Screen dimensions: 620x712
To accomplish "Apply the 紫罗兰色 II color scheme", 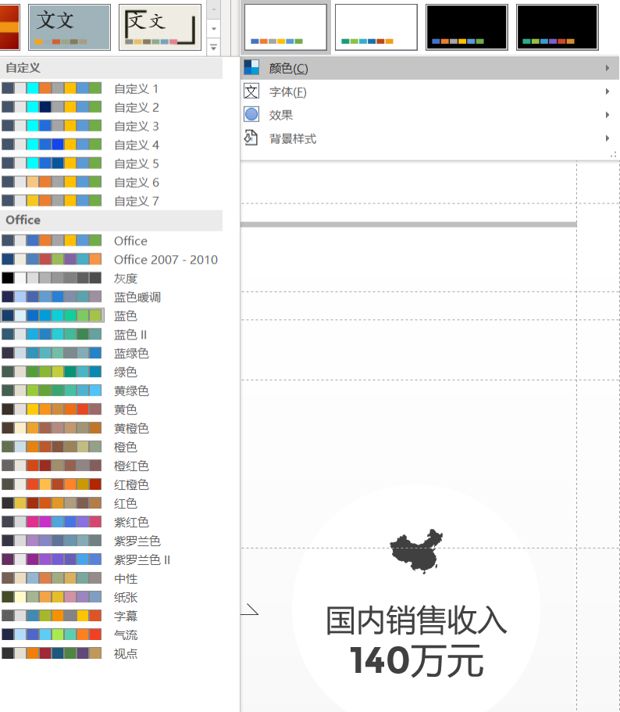I will [111, 559].
